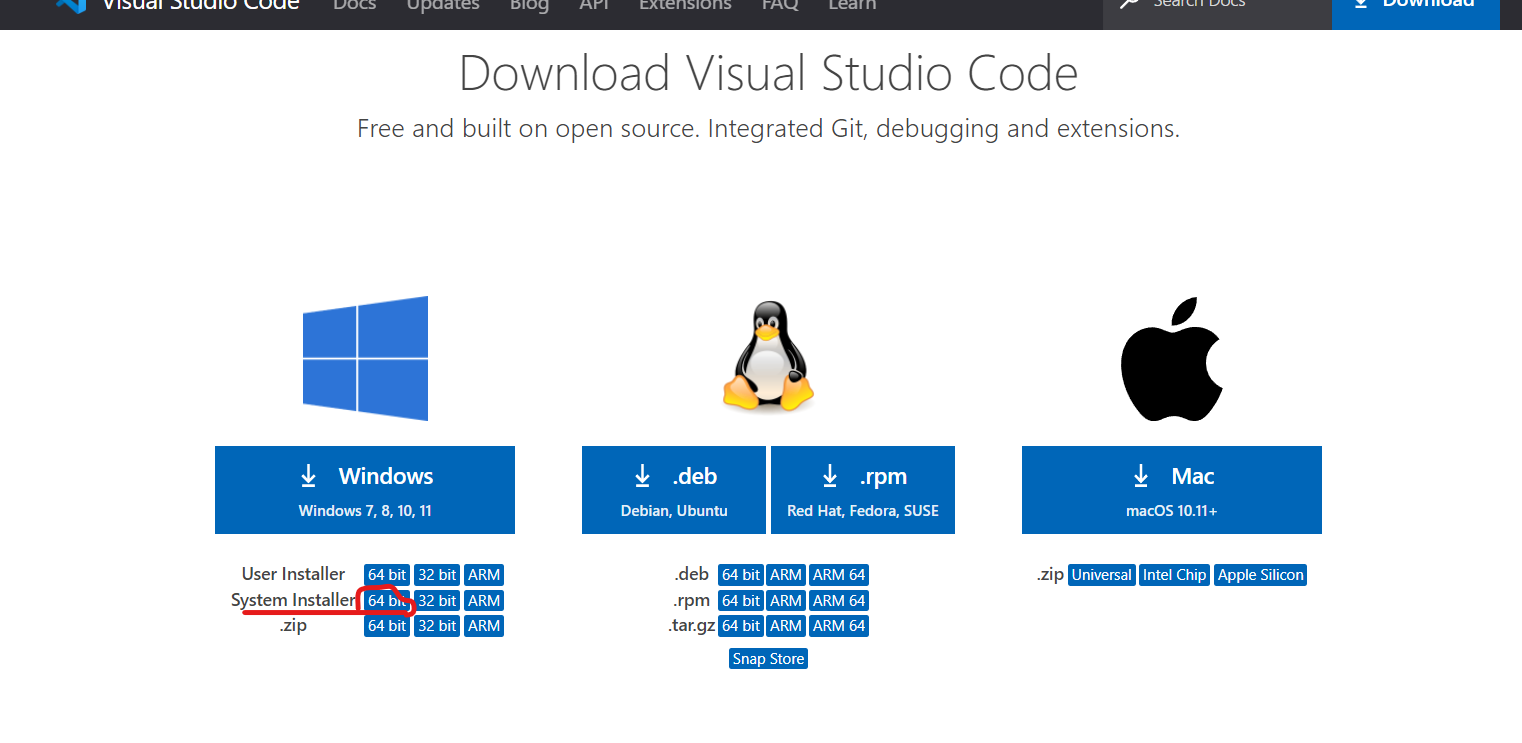Download Windows .zip 64 bit
Image resolution: width=1522 pixels, height=743 pixels.
point(387,626)
